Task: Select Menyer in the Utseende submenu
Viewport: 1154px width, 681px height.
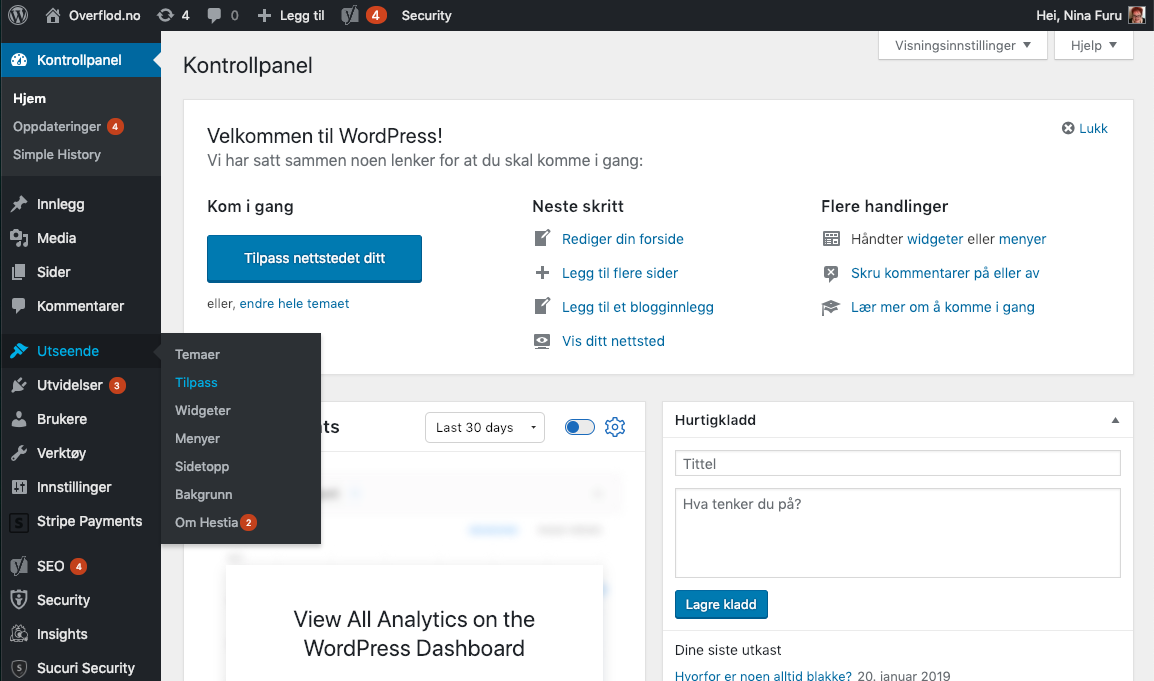Action: 197,438
